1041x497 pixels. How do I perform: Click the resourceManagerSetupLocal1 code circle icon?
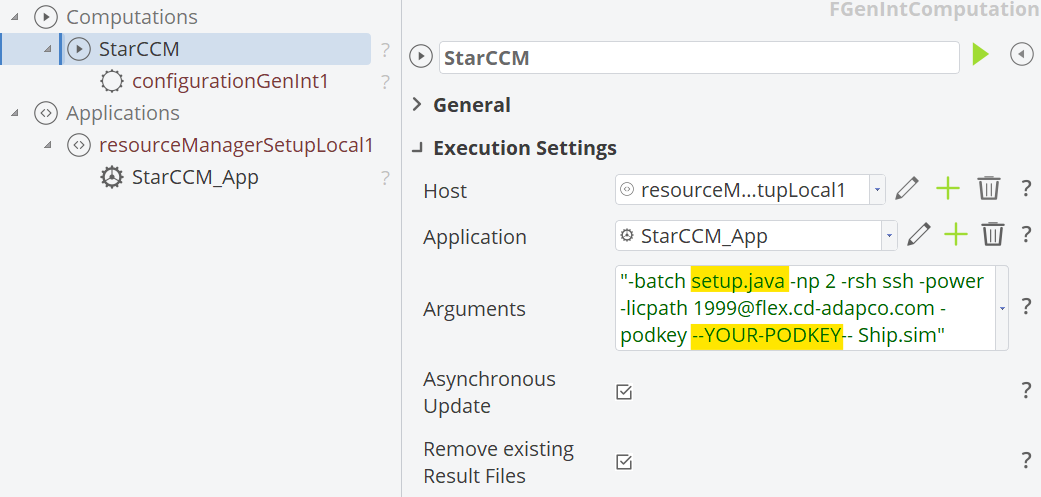point(79,145)
